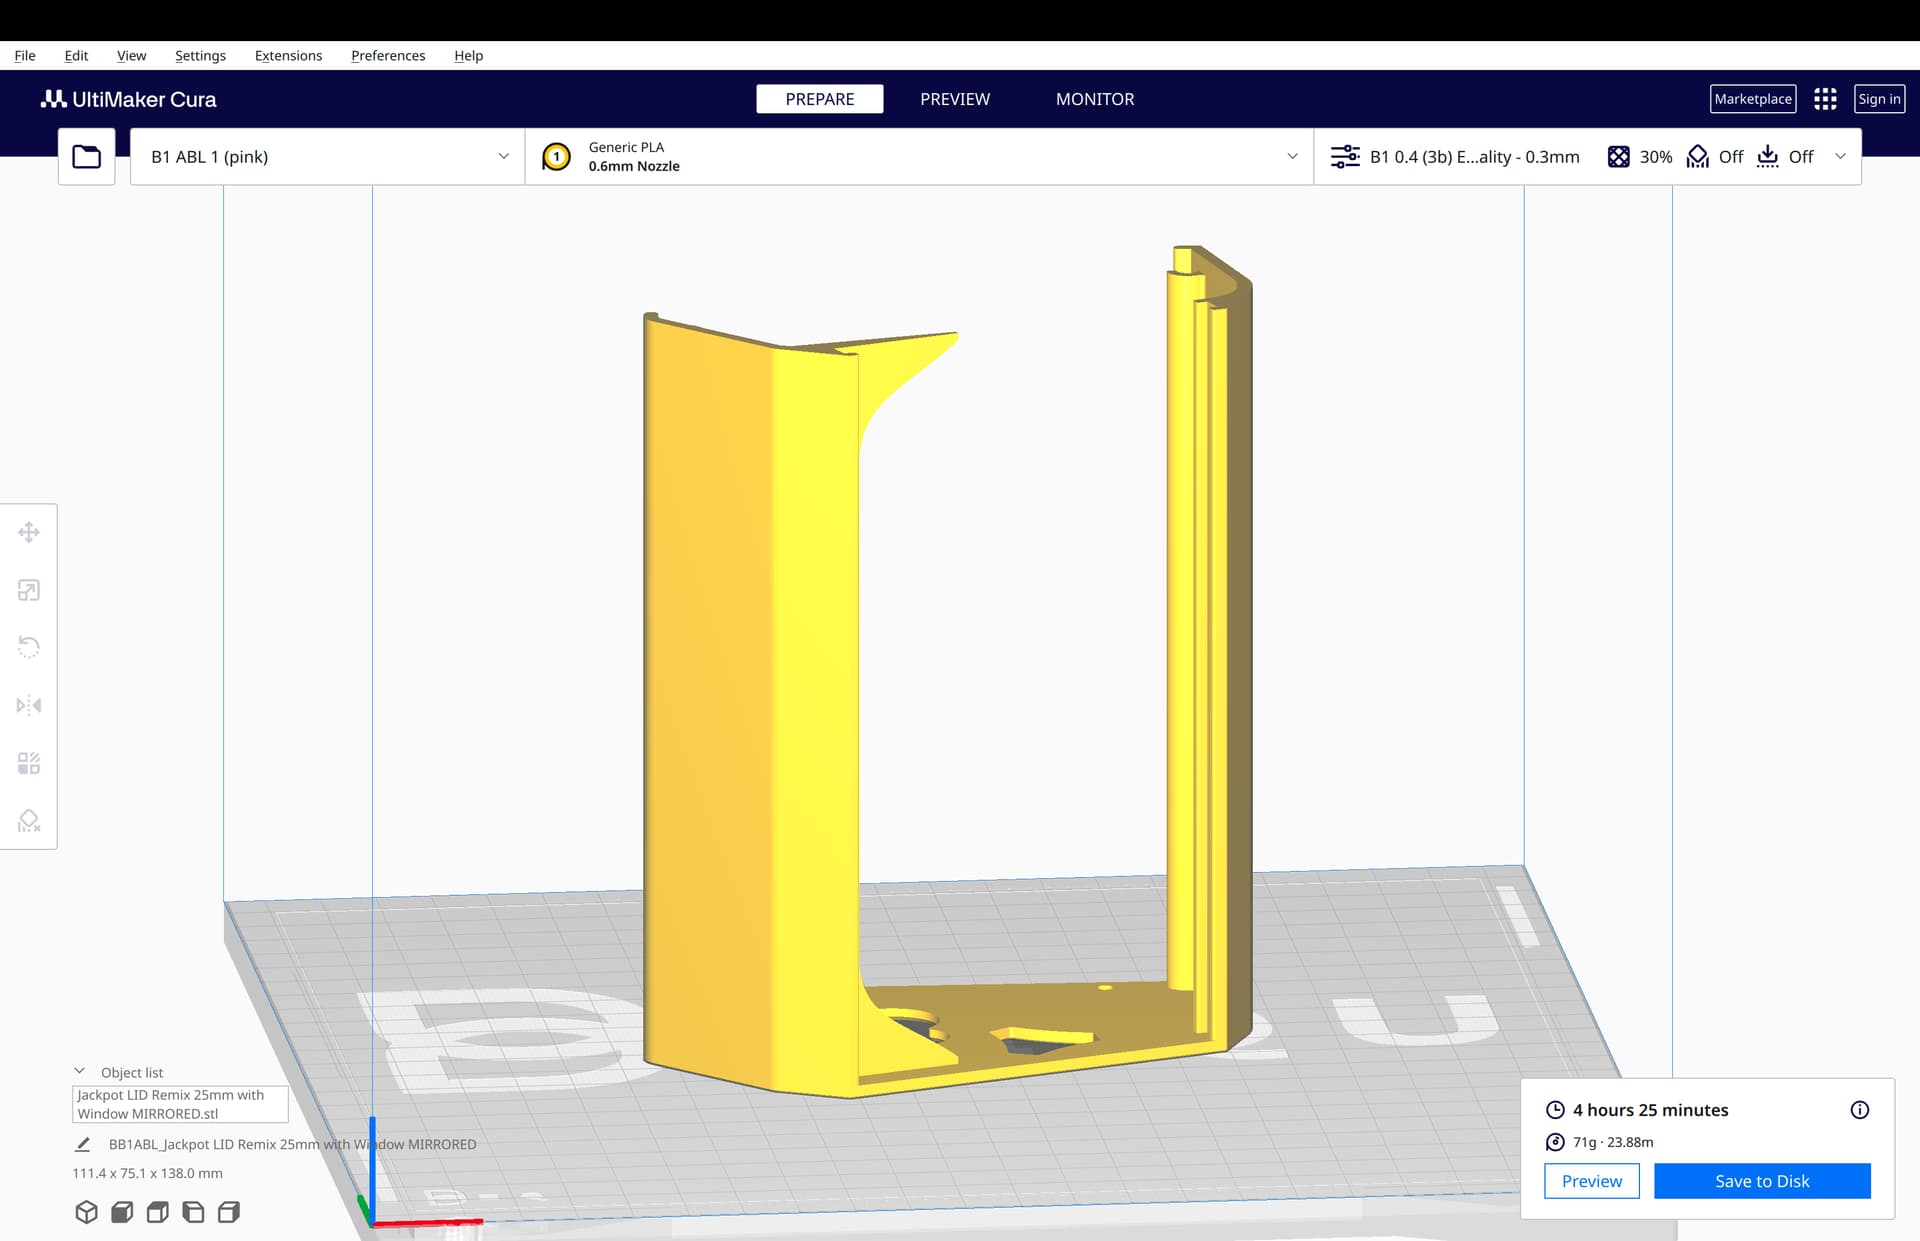
Task: Select Jackpot LID Remix object in list
Action: [x=180, y=1104]
